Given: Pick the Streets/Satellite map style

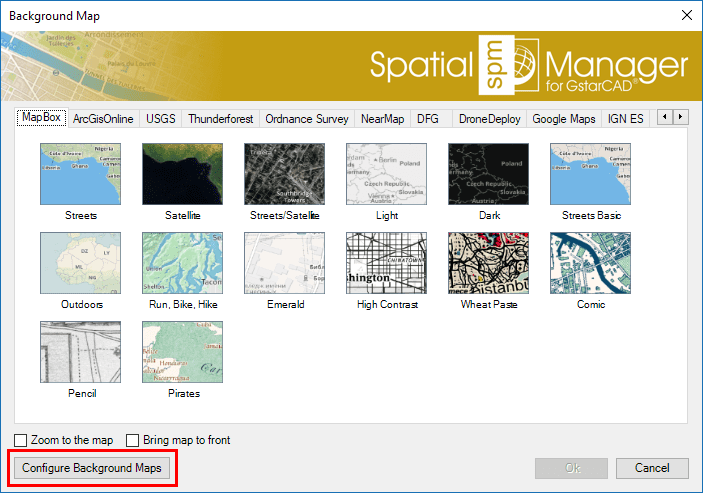Looking at the screenshot, I should click(285, 174).
